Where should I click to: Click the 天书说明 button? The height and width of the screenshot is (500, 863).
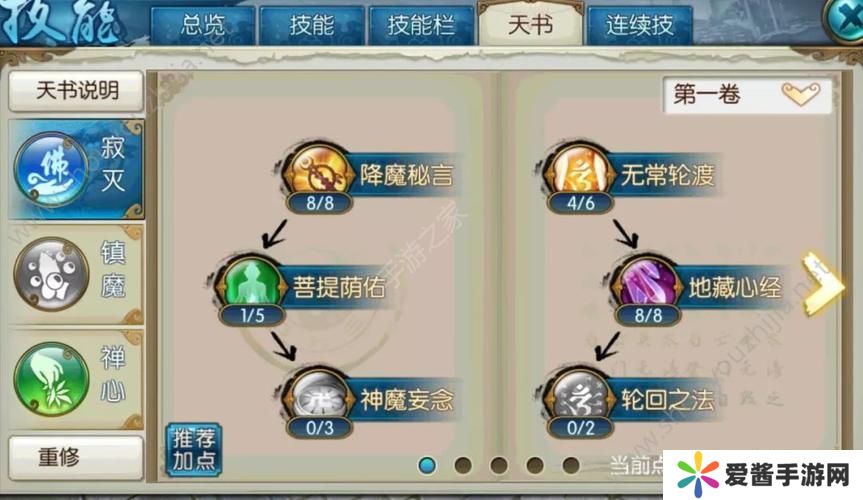[77, 91]
